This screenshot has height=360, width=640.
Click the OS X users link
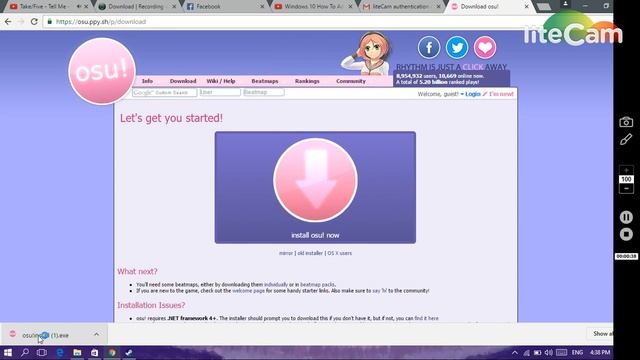[339, 253]
